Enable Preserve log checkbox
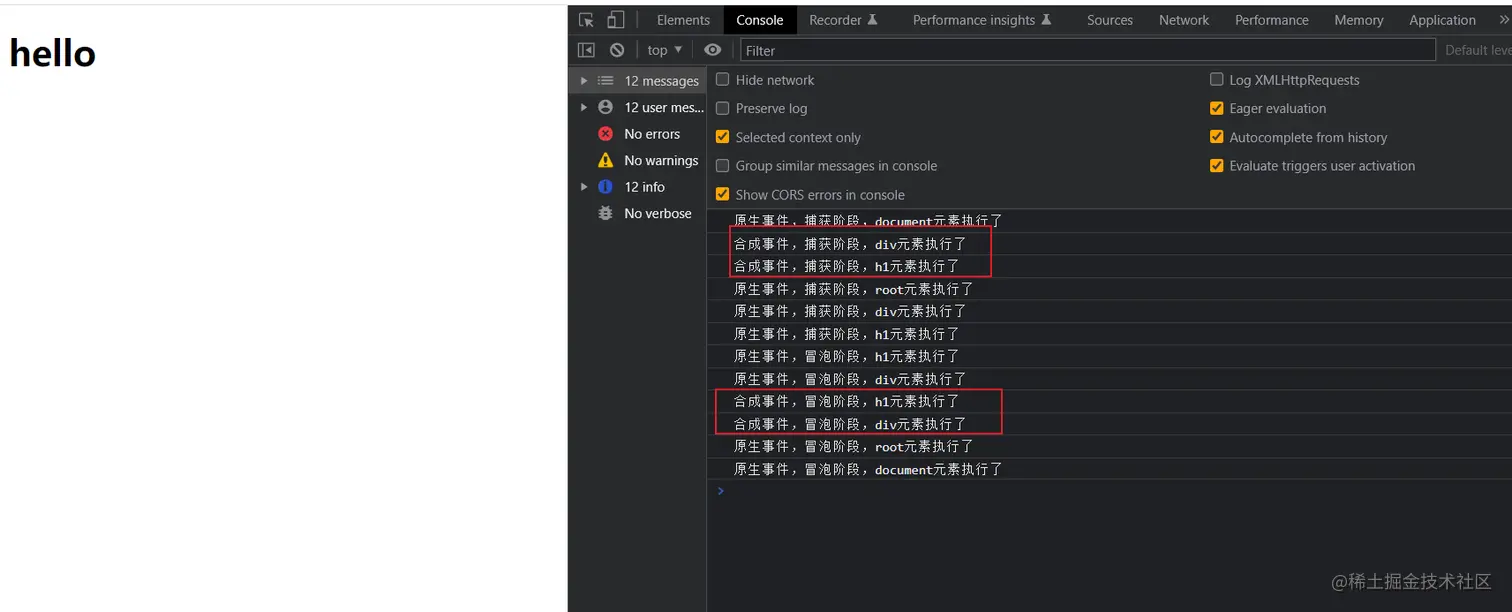The image size is (1512, 612). tap(723, 108)
